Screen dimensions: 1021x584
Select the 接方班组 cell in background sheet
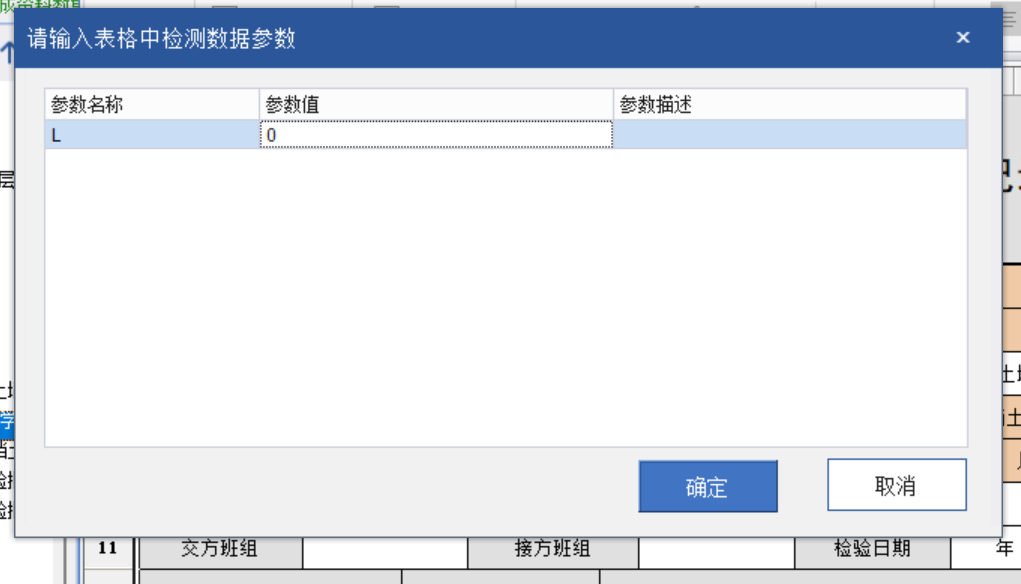point(553,551)
